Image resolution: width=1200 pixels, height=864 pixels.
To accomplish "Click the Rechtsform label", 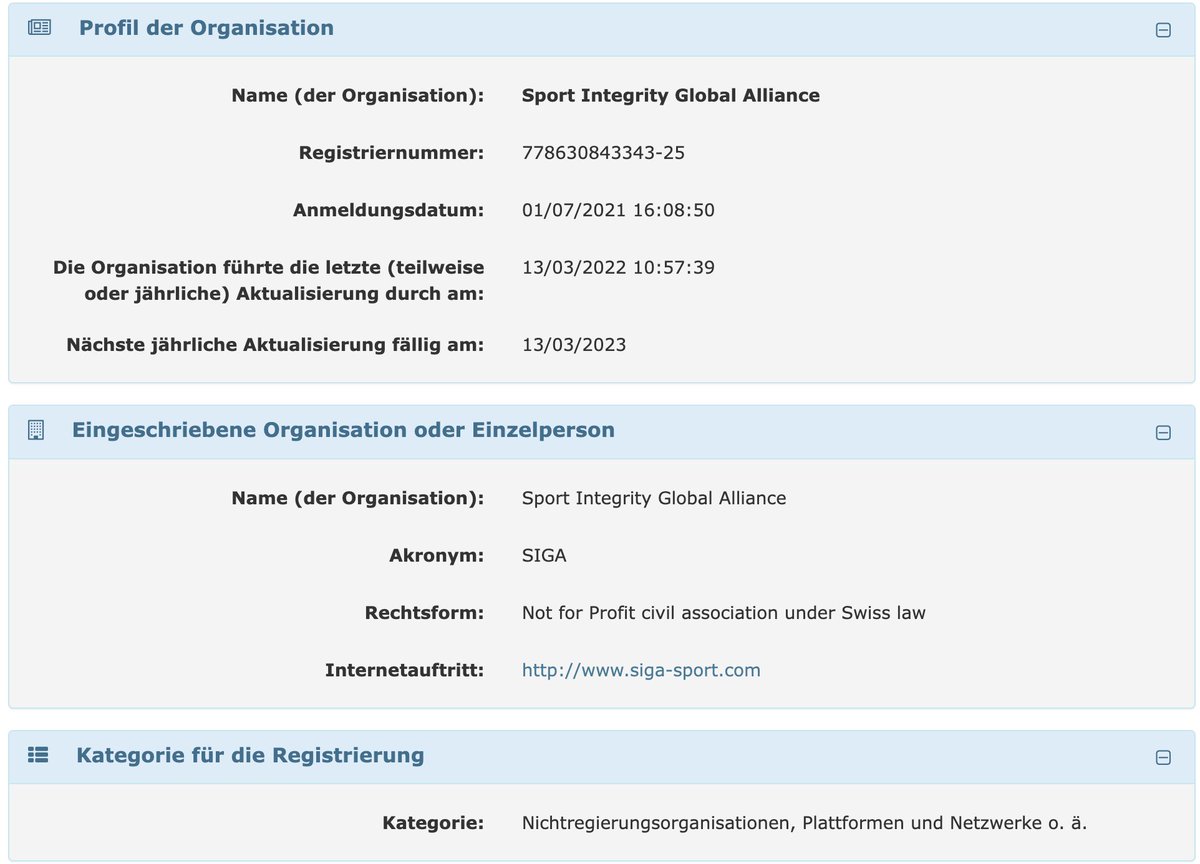I will 424,613.
